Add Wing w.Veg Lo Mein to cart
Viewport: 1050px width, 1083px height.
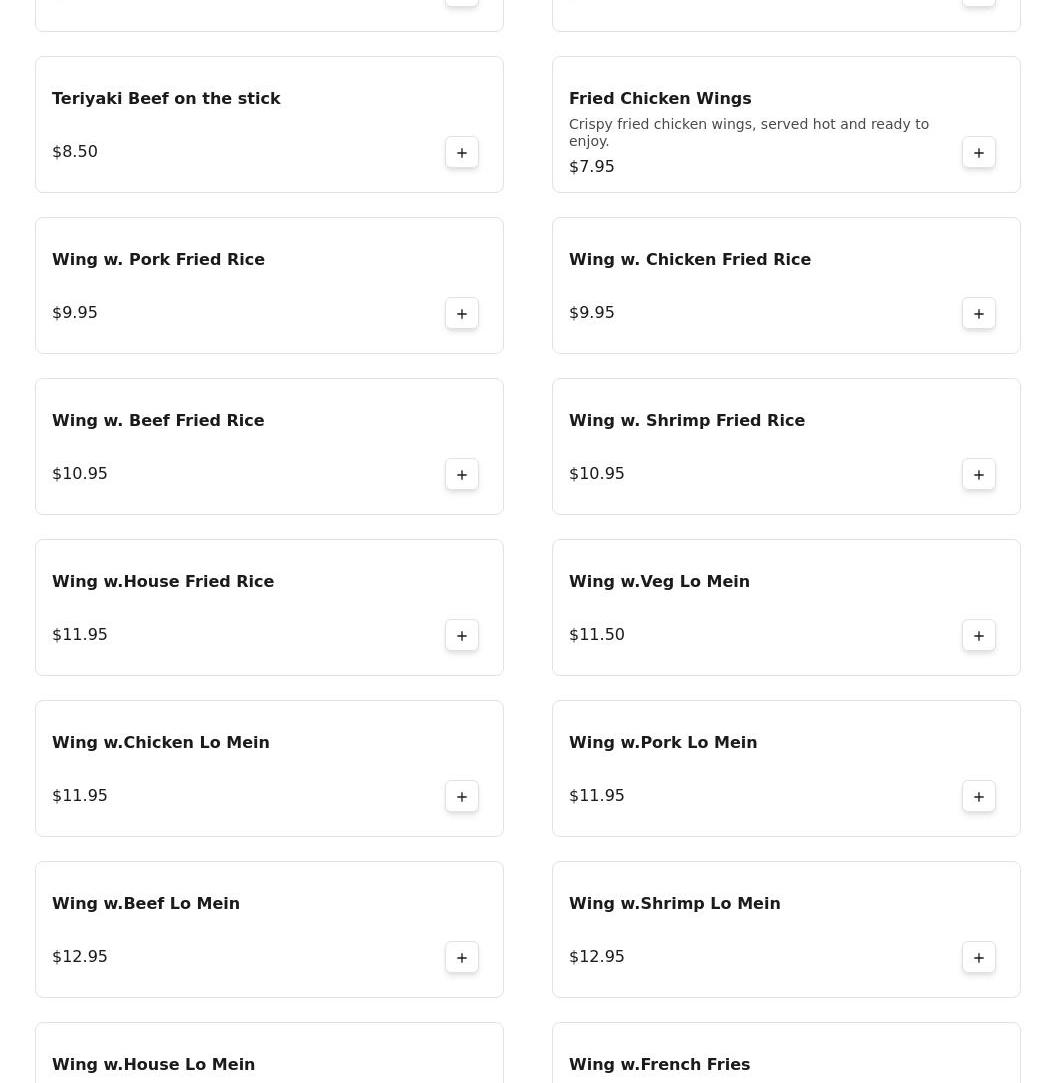point(978,635)
